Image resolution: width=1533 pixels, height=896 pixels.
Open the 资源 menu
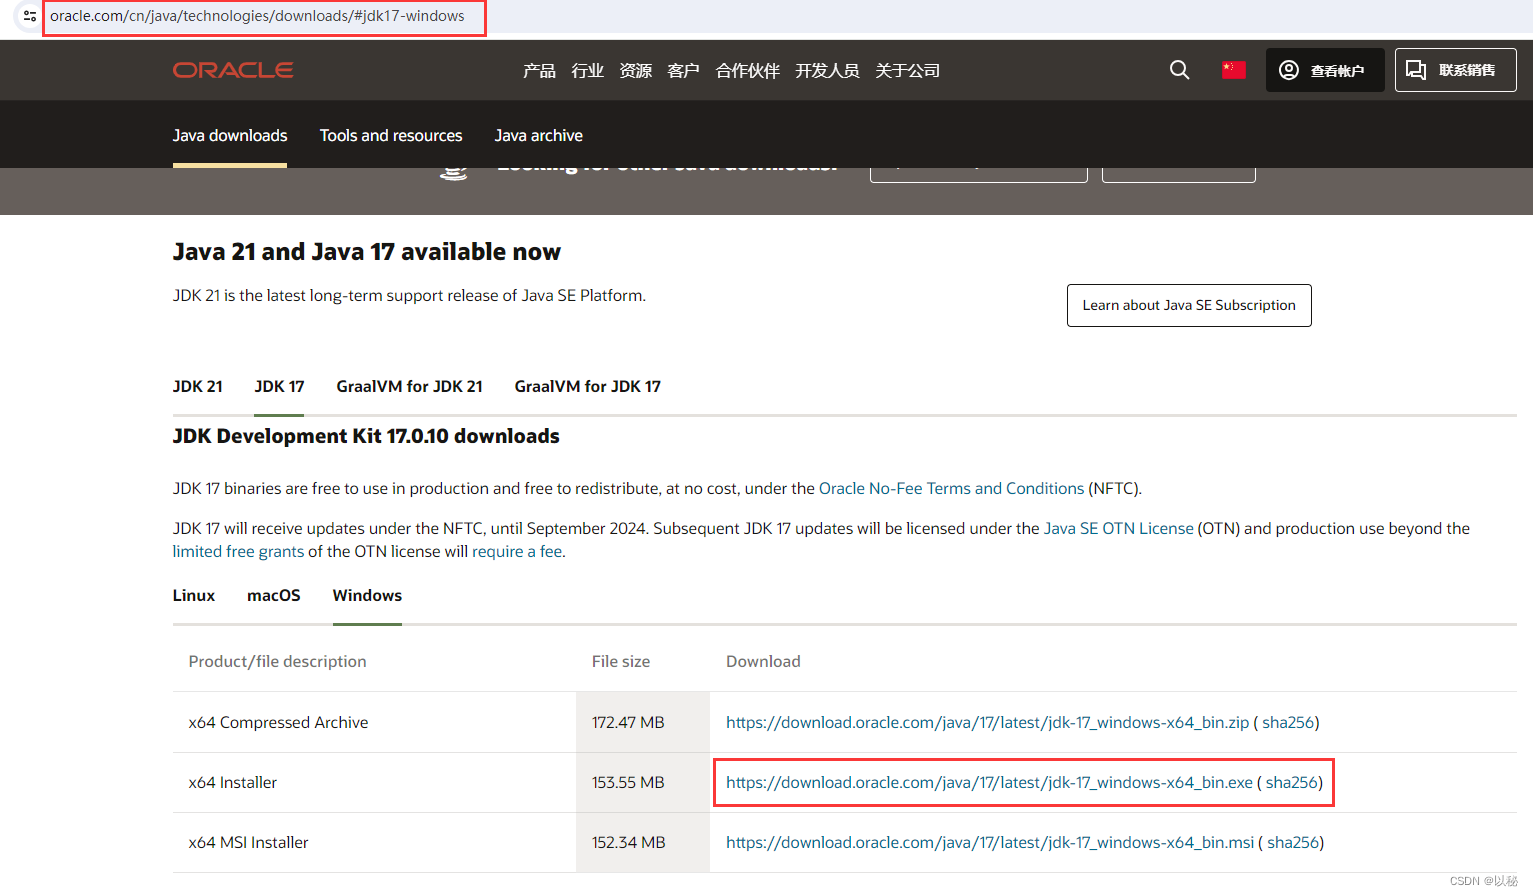point(635,71)
